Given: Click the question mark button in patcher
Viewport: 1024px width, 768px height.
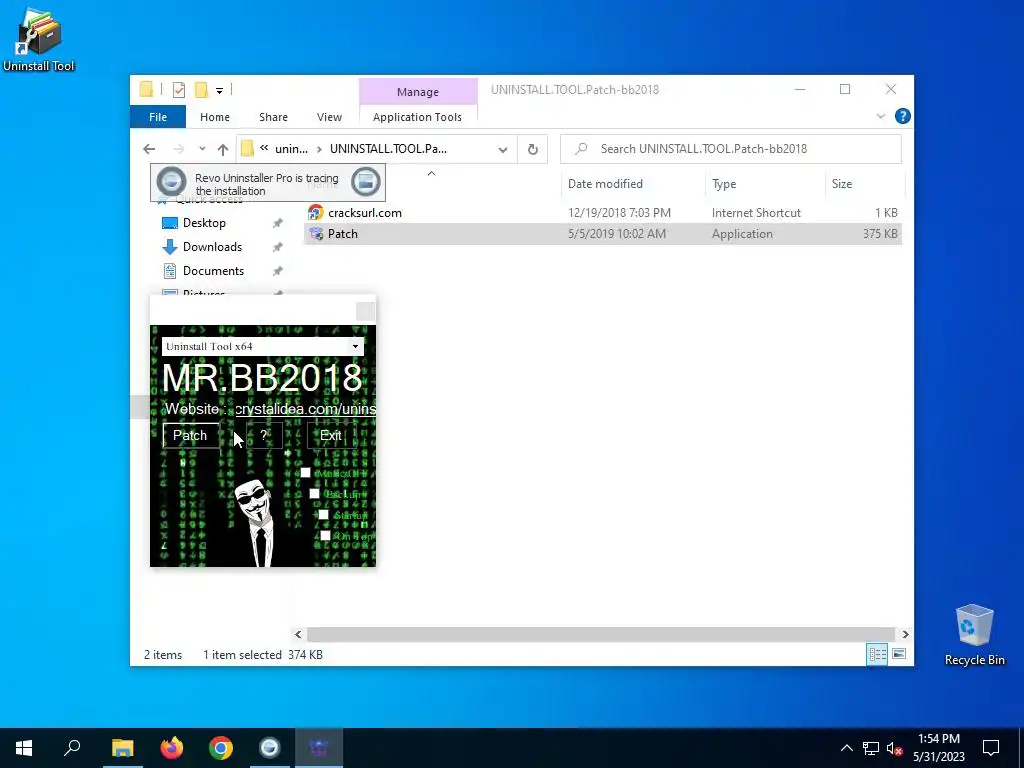Looking at the screenshot, I should click(x=264, y=436).
